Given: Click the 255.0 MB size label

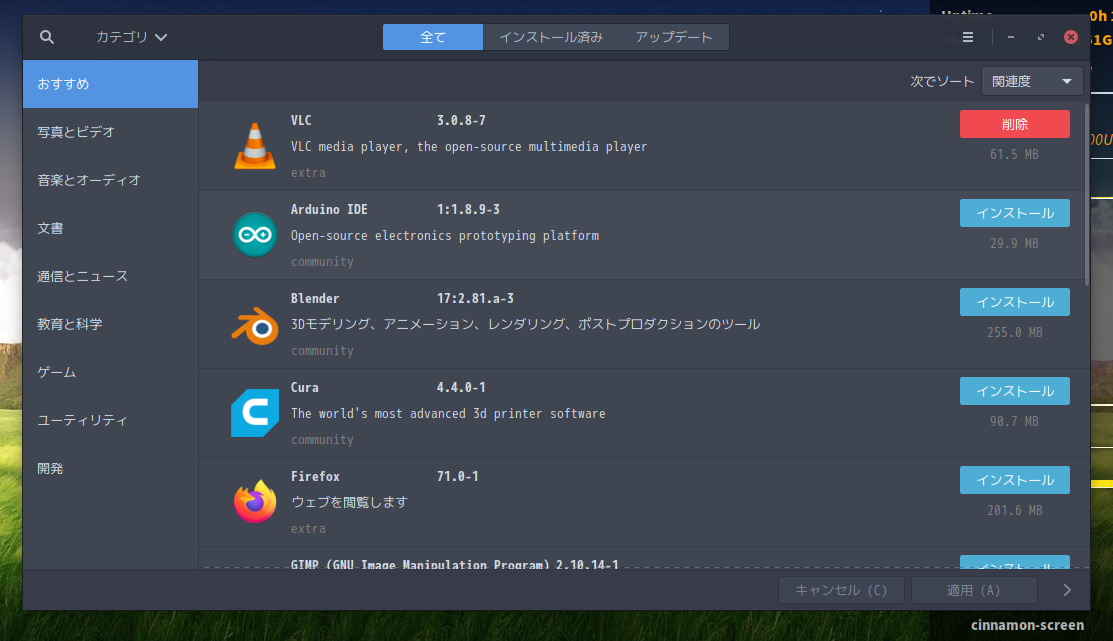Looking at the screenshot, I should (1014, 332).
